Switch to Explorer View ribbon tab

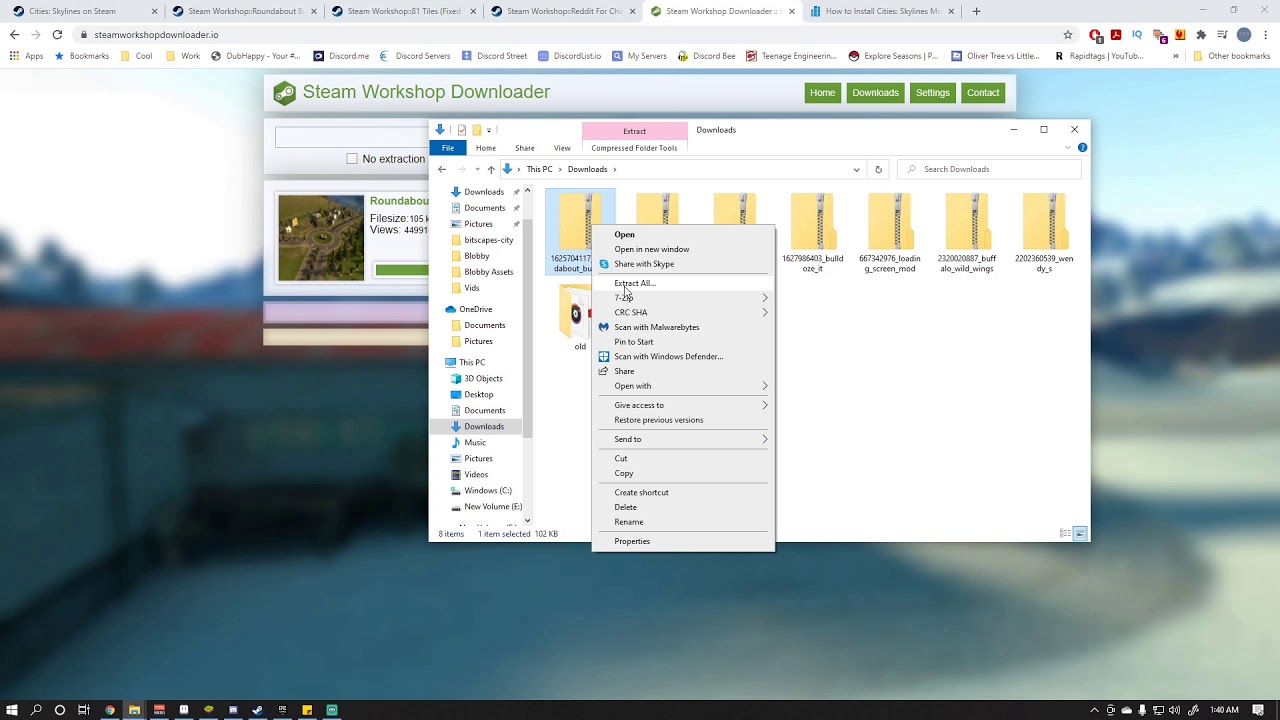click(562, 148)
